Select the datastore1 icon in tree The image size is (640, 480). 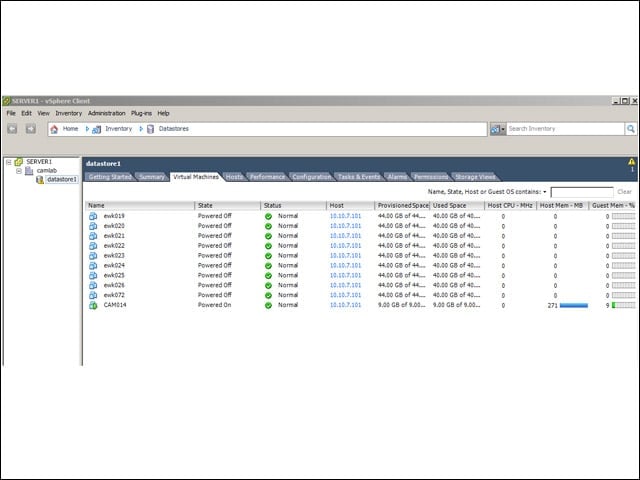(x=40, y=180)
